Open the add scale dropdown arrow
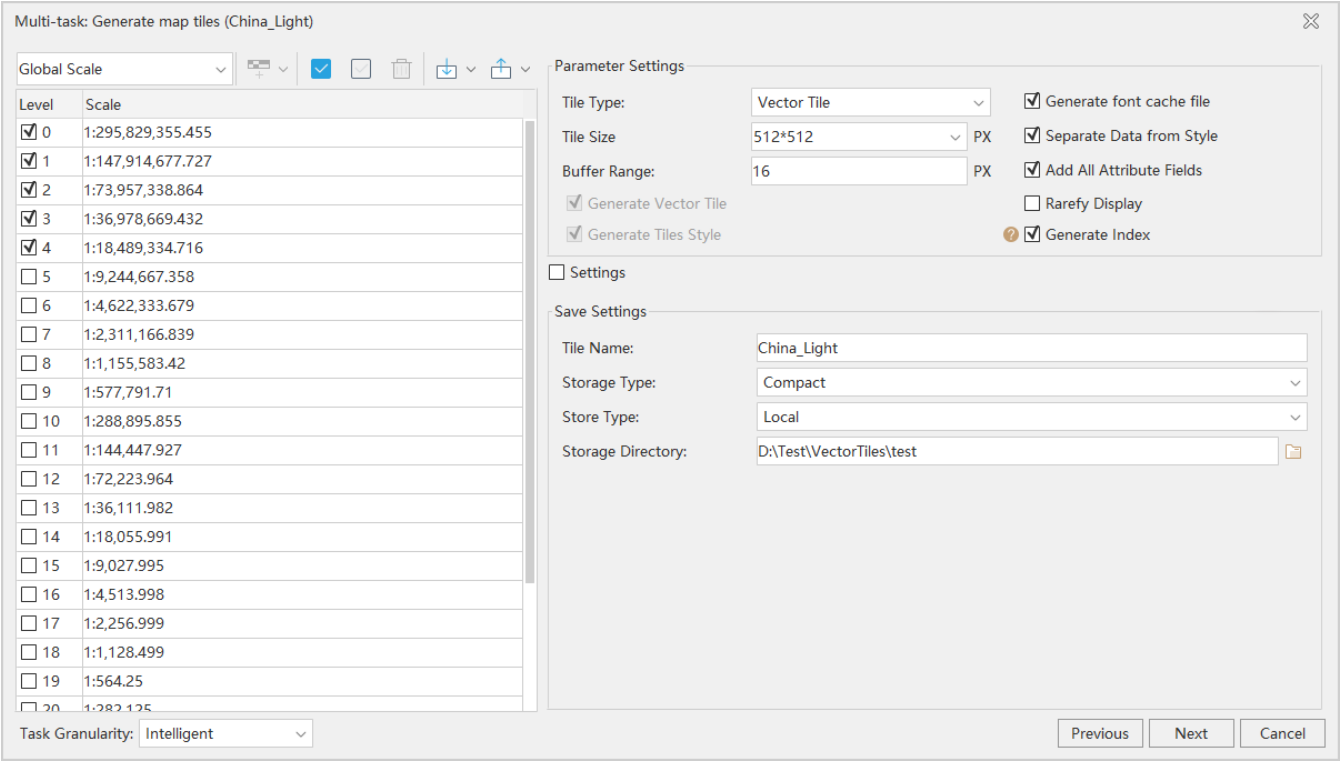This screenshot has height=761, width=1340. (282, 69)
